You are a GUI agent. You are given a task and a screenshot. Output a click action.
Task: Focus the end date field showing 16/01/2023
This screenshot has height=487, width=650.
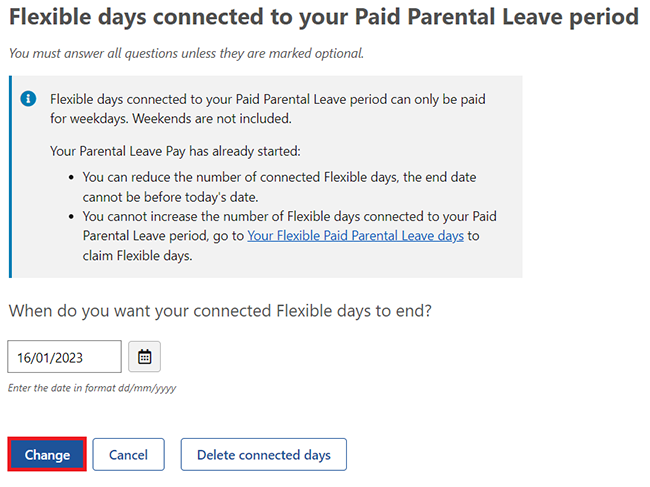click(64, 356)
